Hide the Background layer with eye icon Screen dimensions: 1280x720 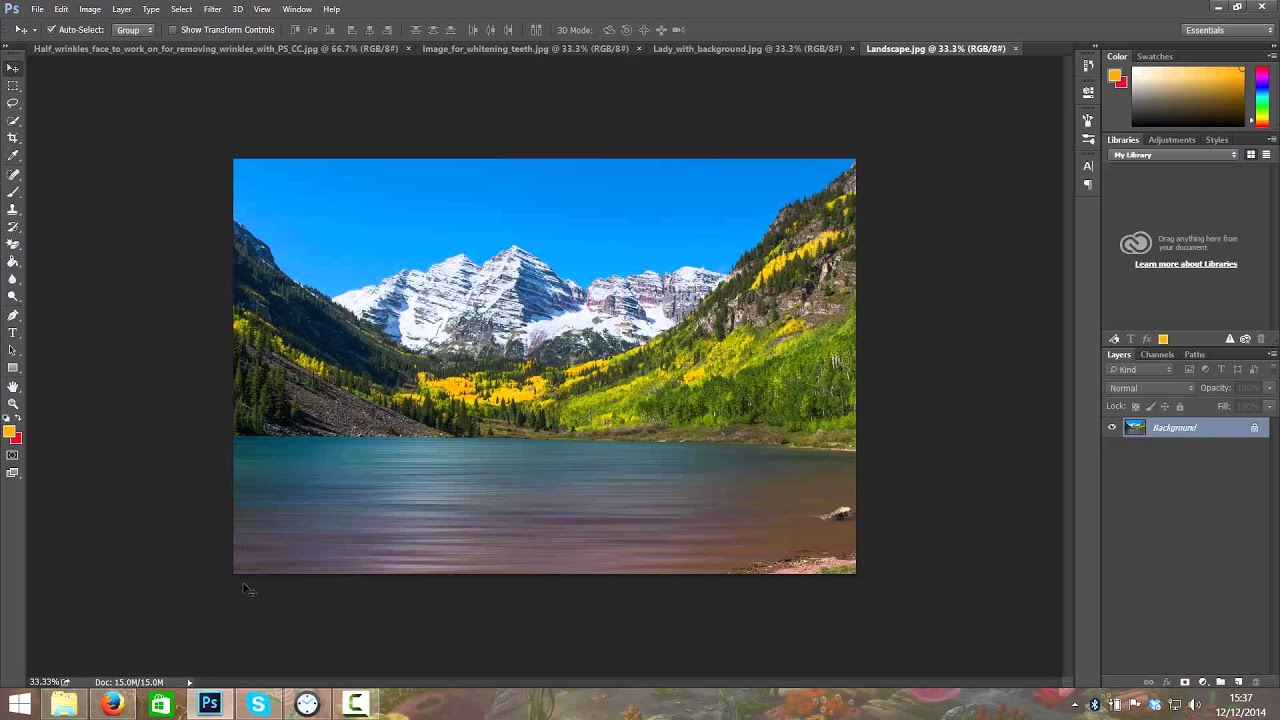click(1112, 428)
